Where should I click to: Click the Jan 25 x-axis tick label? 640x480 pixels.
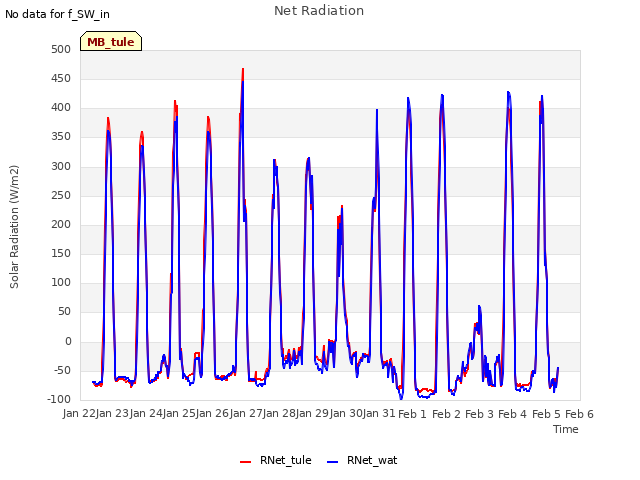point(179,414)
